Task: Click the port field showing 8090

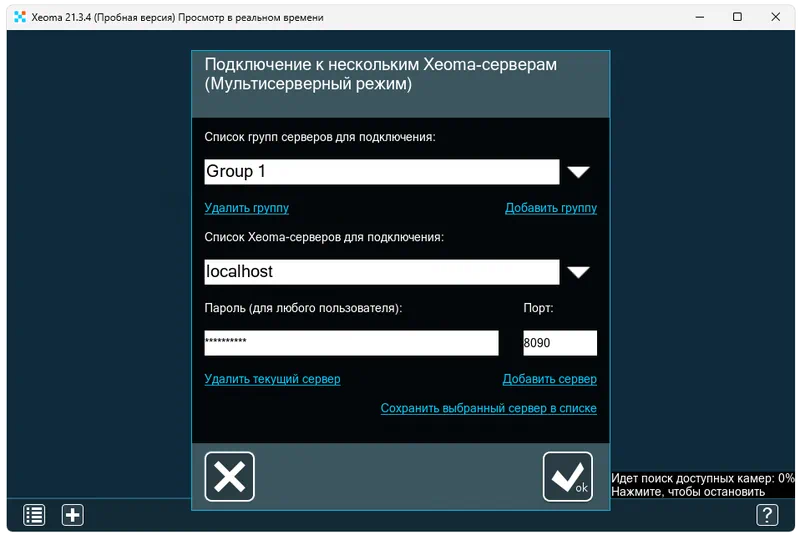Action: pos(560,343)
